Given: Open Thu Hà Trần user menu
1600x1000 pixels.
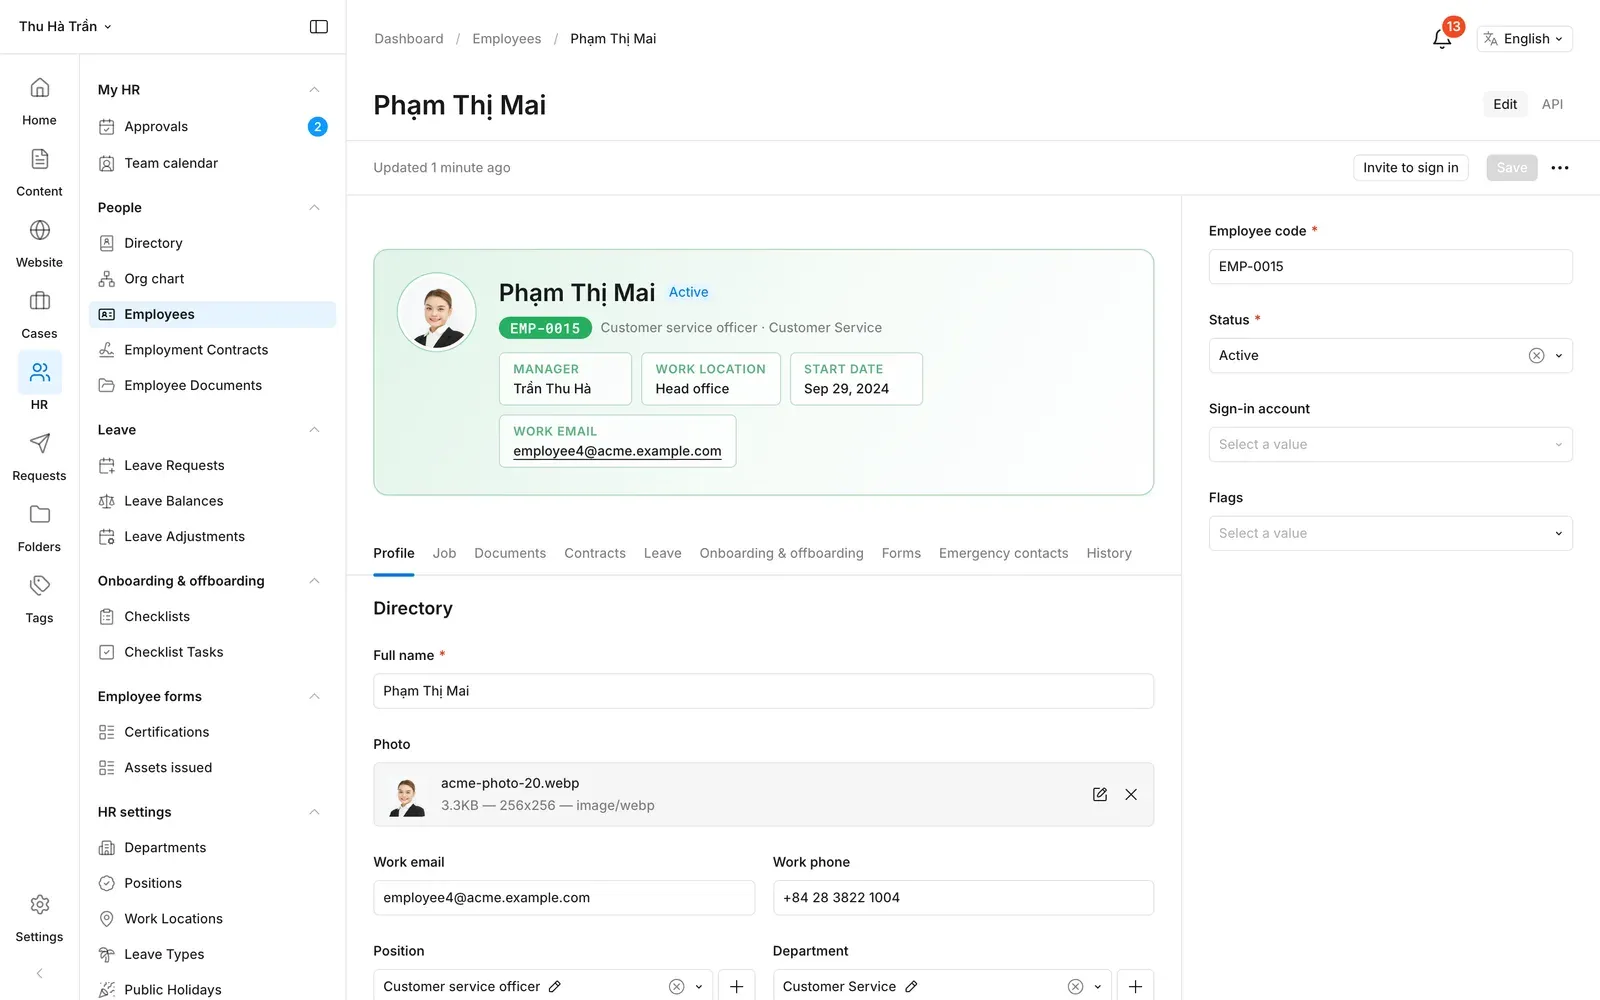Looking at the screenshot, I should coord(66,27).
